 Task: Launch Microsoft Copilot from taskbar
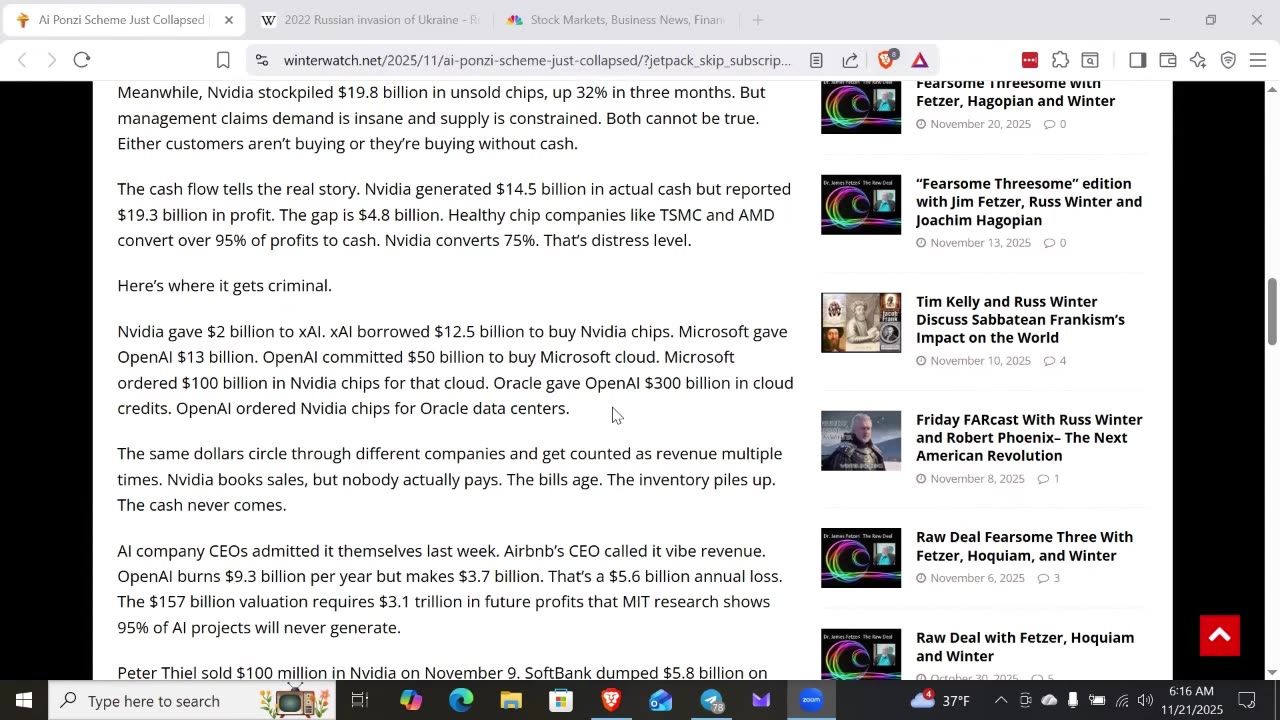[x=411, y=700]
